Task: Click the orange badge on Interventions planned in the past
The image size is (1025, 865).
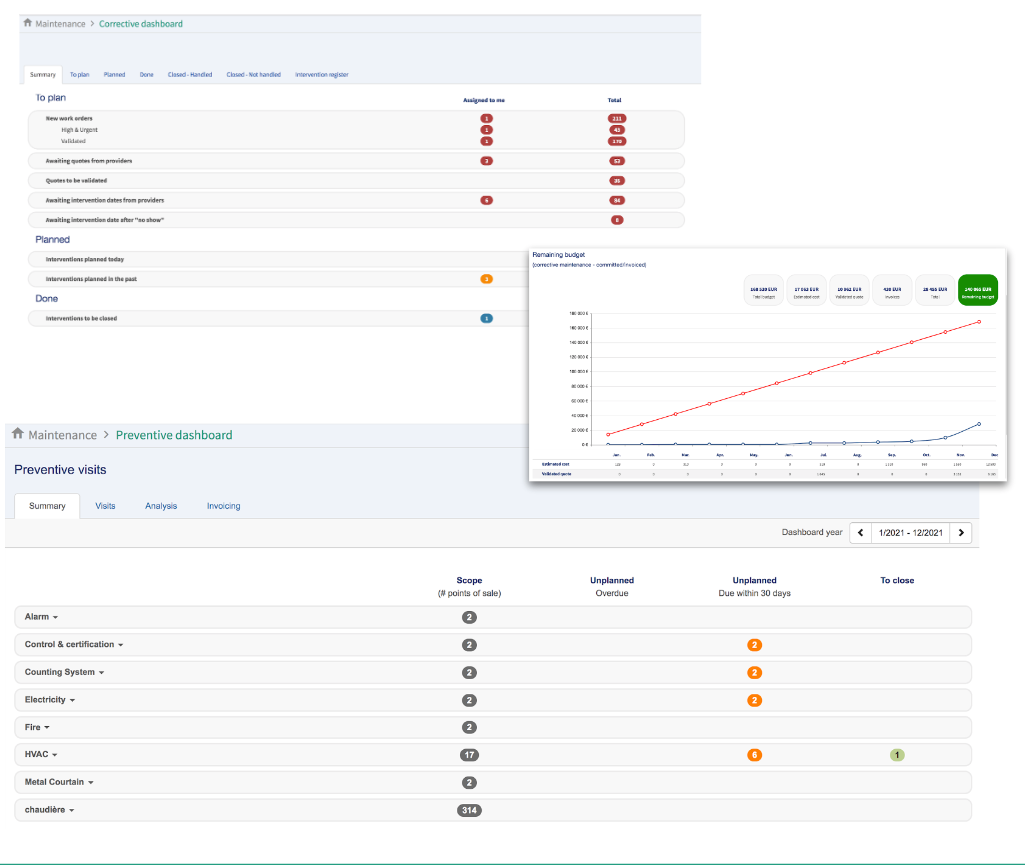Action: click(486, 280)
